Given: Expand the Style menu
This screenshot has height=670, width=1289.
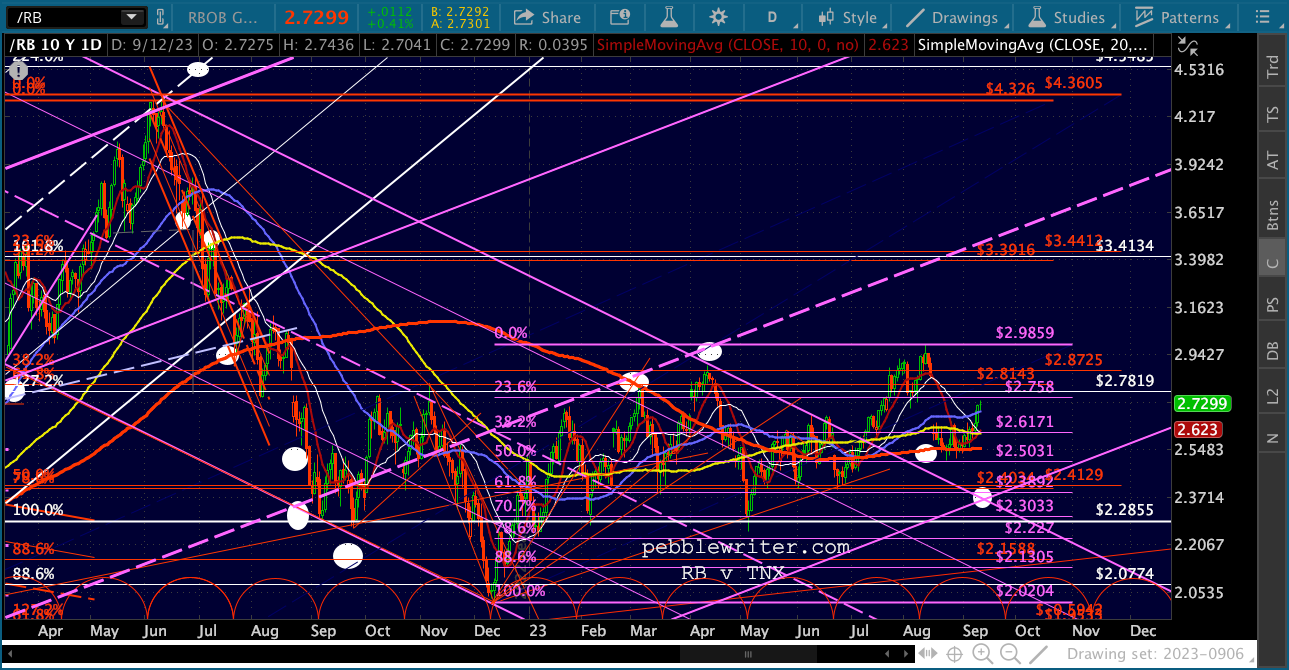Looking at the screenshot, I should click(x=847, y=17).
